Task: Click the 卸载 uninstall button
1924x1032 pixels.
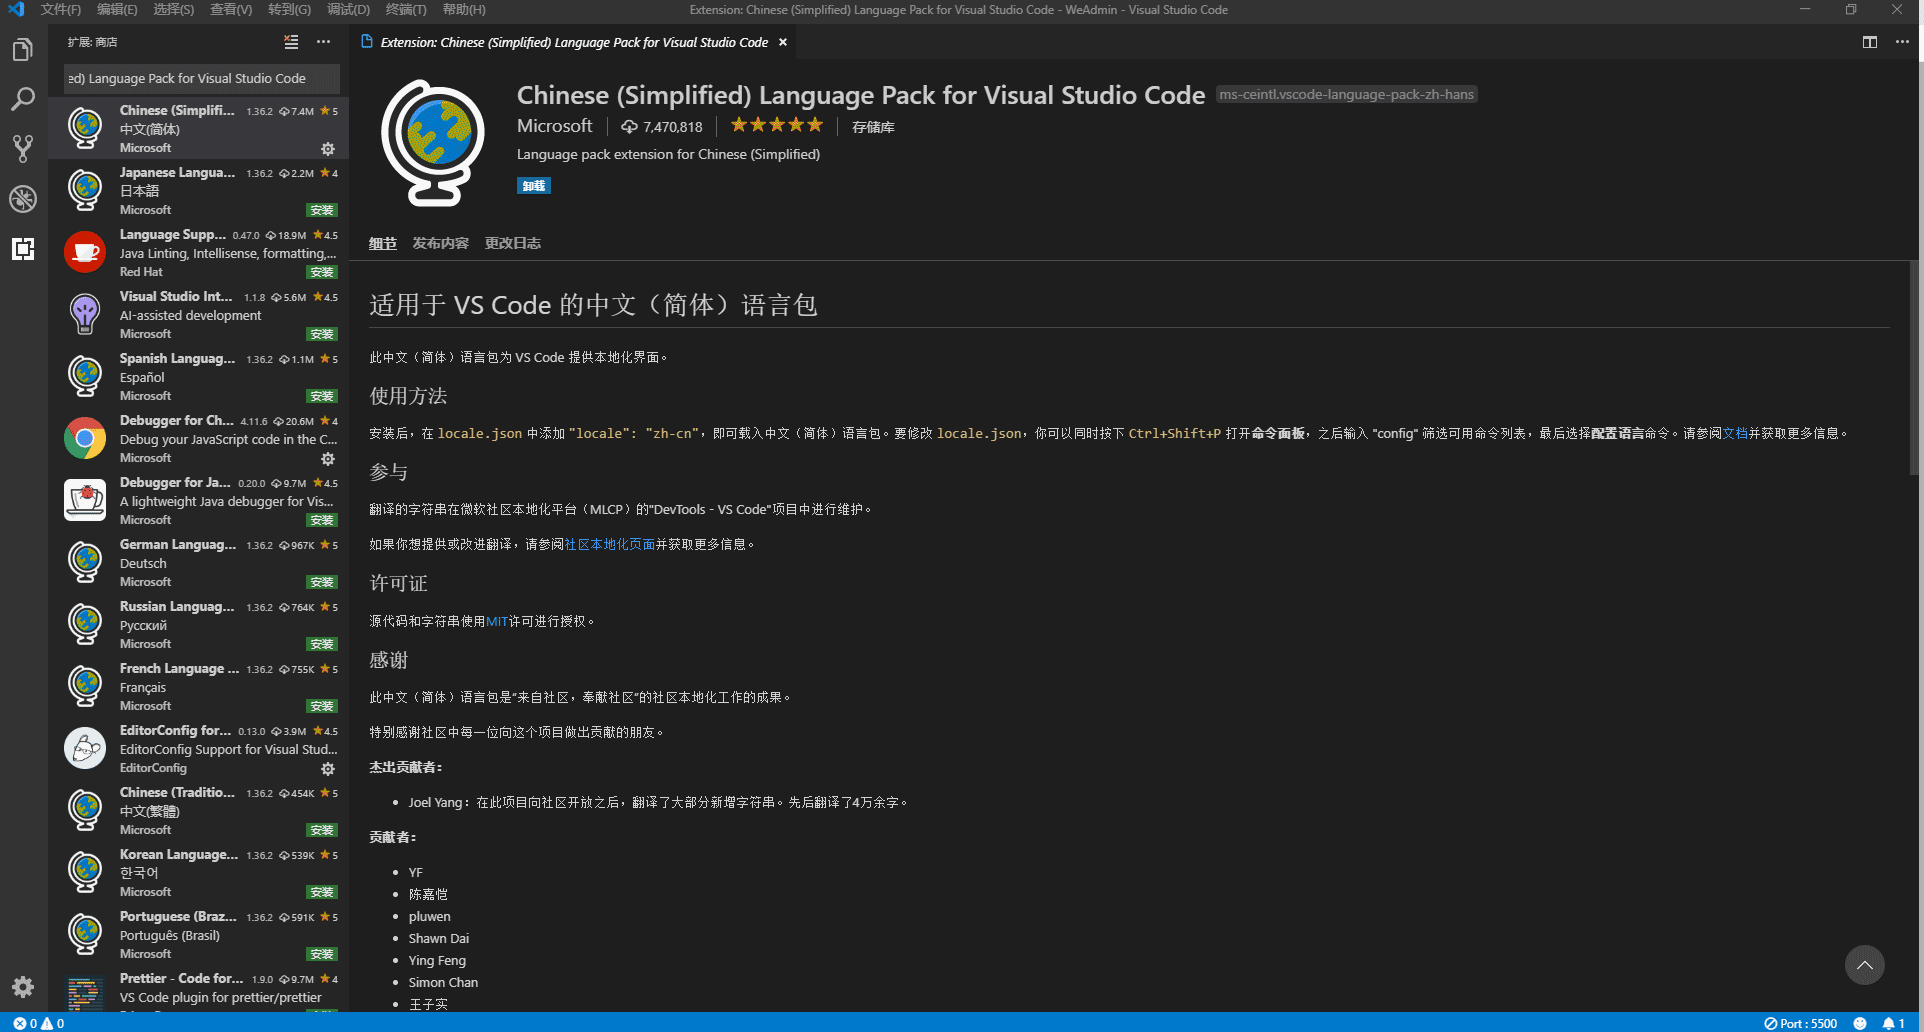Action: click(533, 186)
